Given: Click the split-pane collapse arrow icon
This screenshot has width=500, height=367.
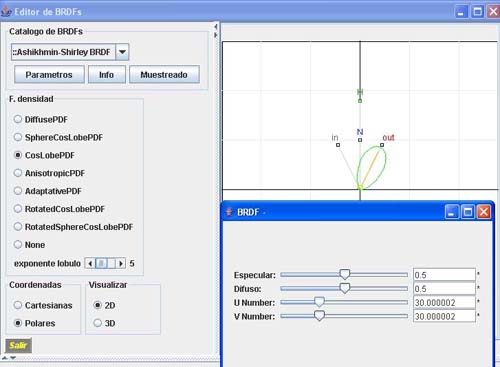Looking at the screenshot, I should point(216,26).
